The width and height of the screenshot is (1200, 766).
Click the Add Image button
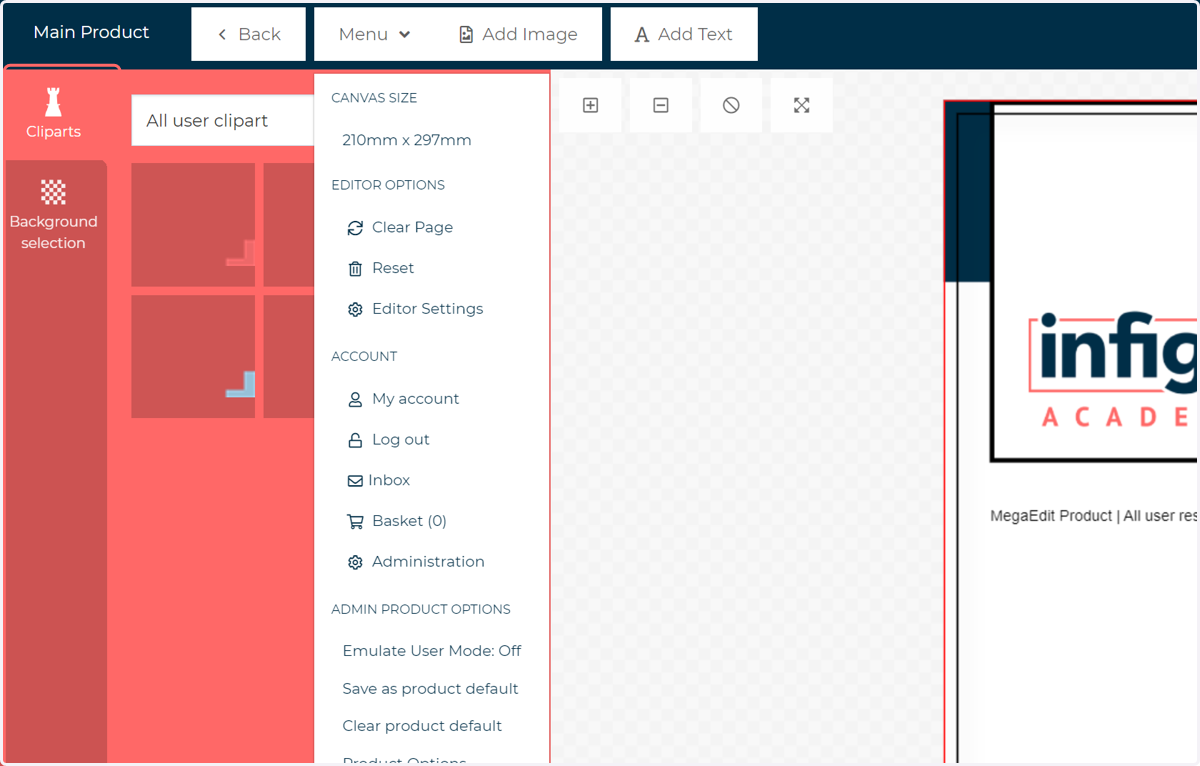point(518,34)
